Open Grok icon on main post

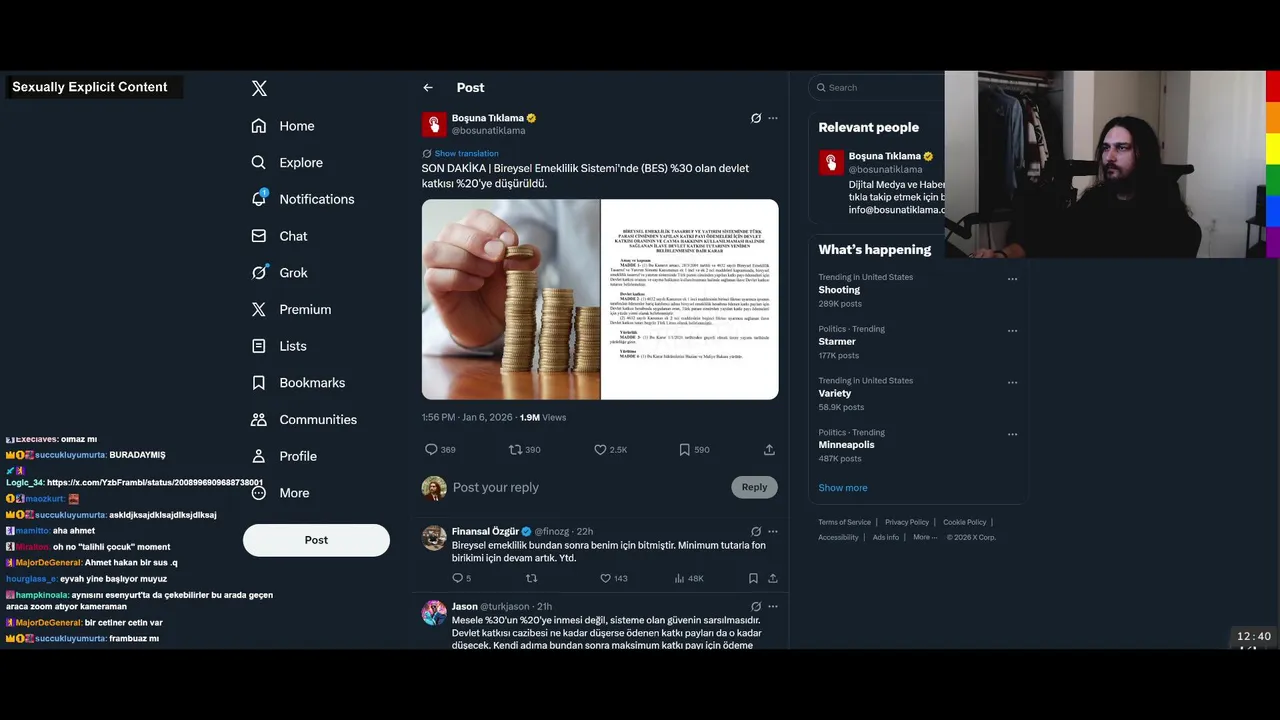[756, 118]
